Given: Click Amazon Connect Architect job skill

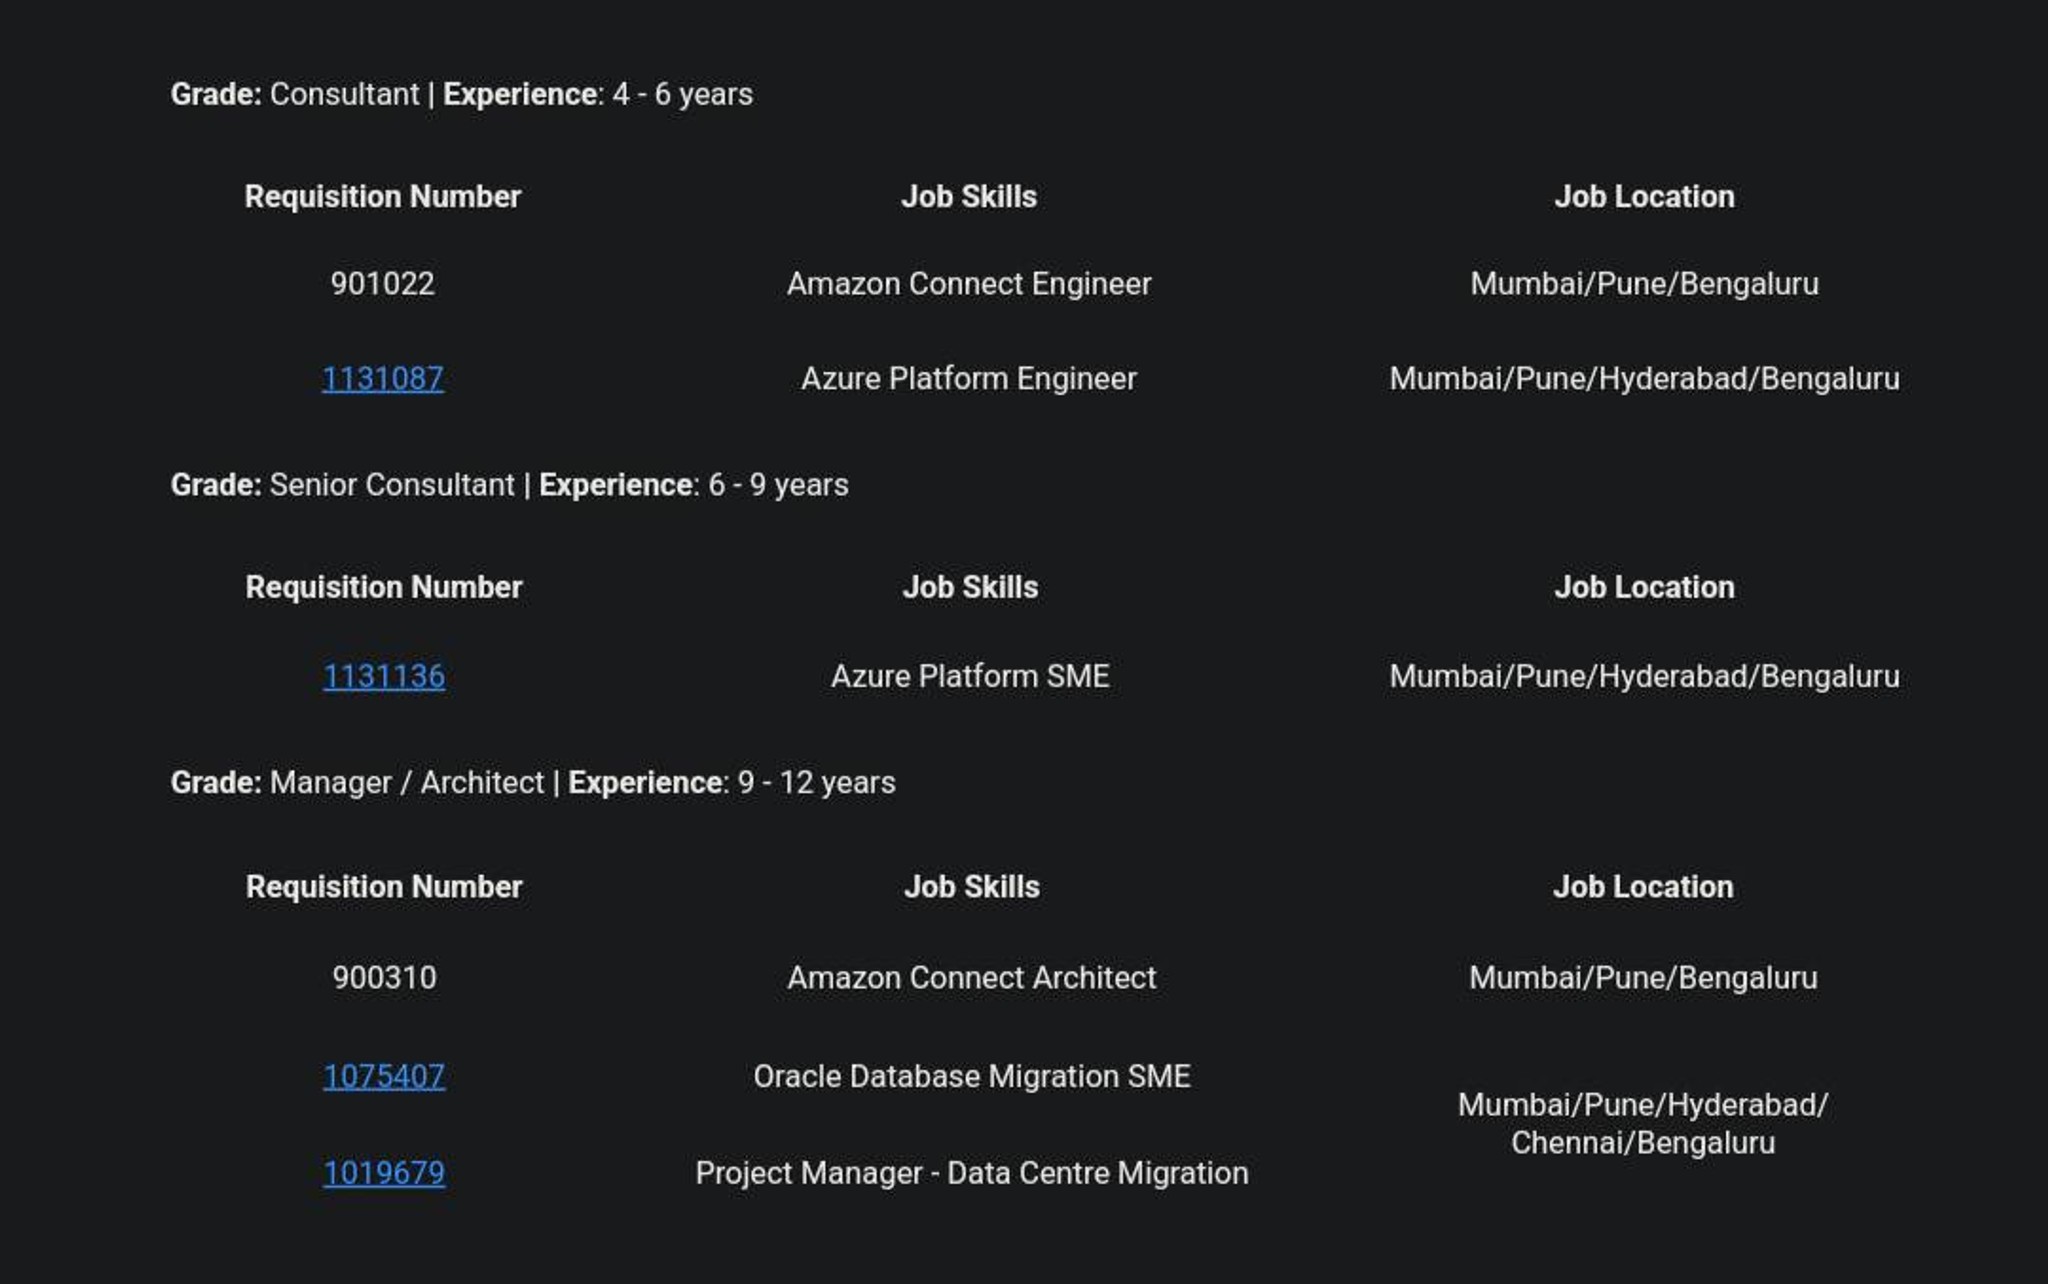Looking at the screenshot, I should tap(972, 978).
